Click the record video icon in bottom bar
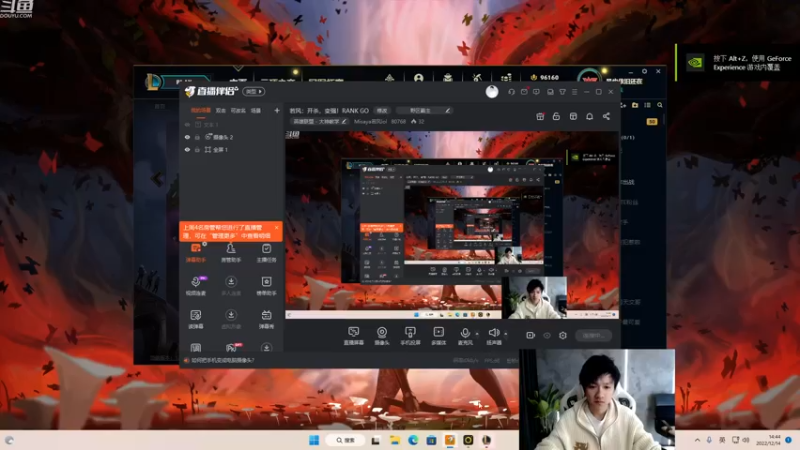The width and height of the screenshot is (800, 450). [x=531, y=335]
